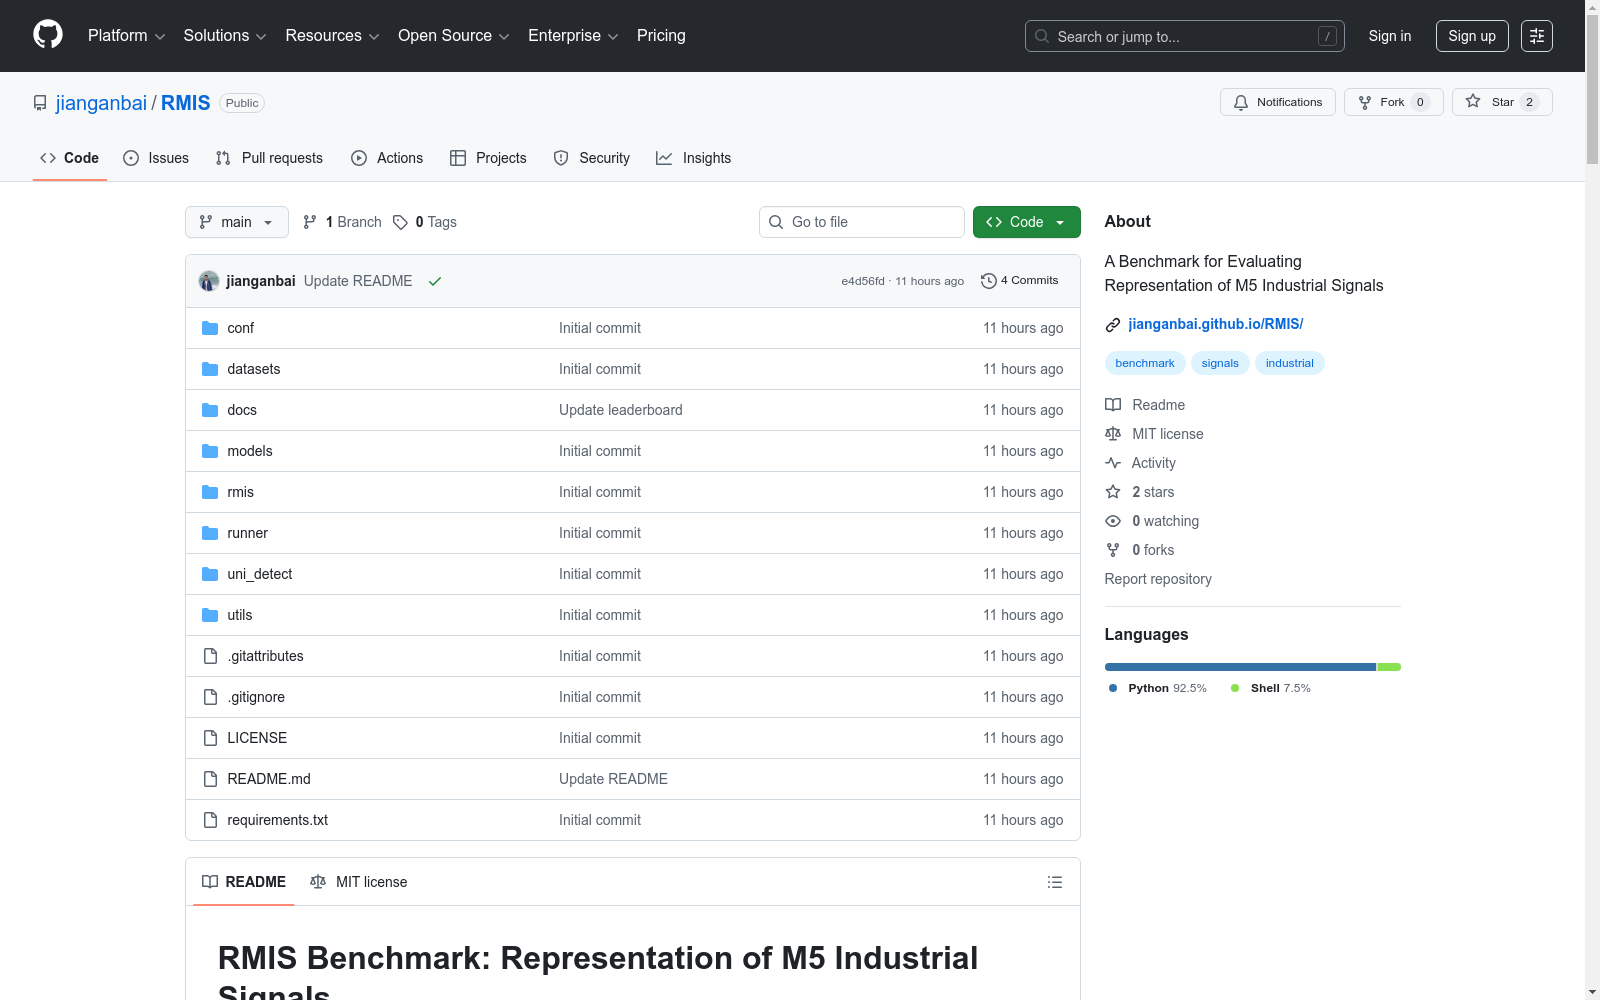This screenshot has width=1600, height=1000.
Task: Click the commit status checkmark icon
Action: [435, 281]
